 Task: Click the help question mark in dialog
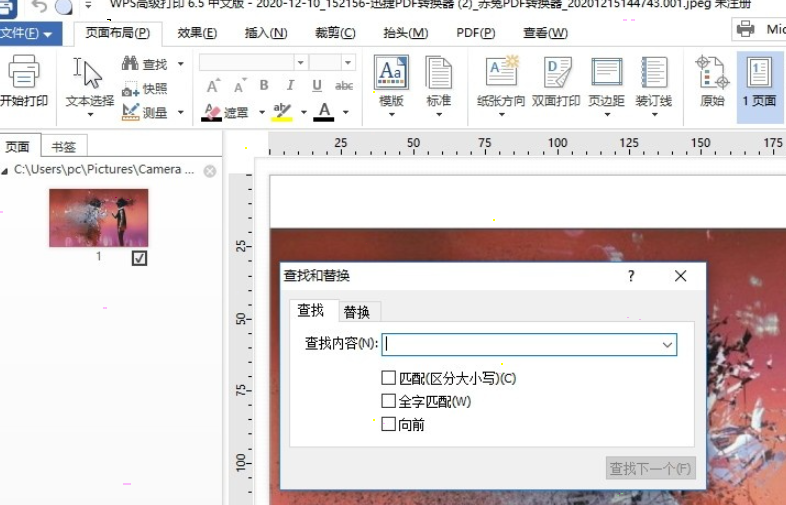(x=631, y=276)
